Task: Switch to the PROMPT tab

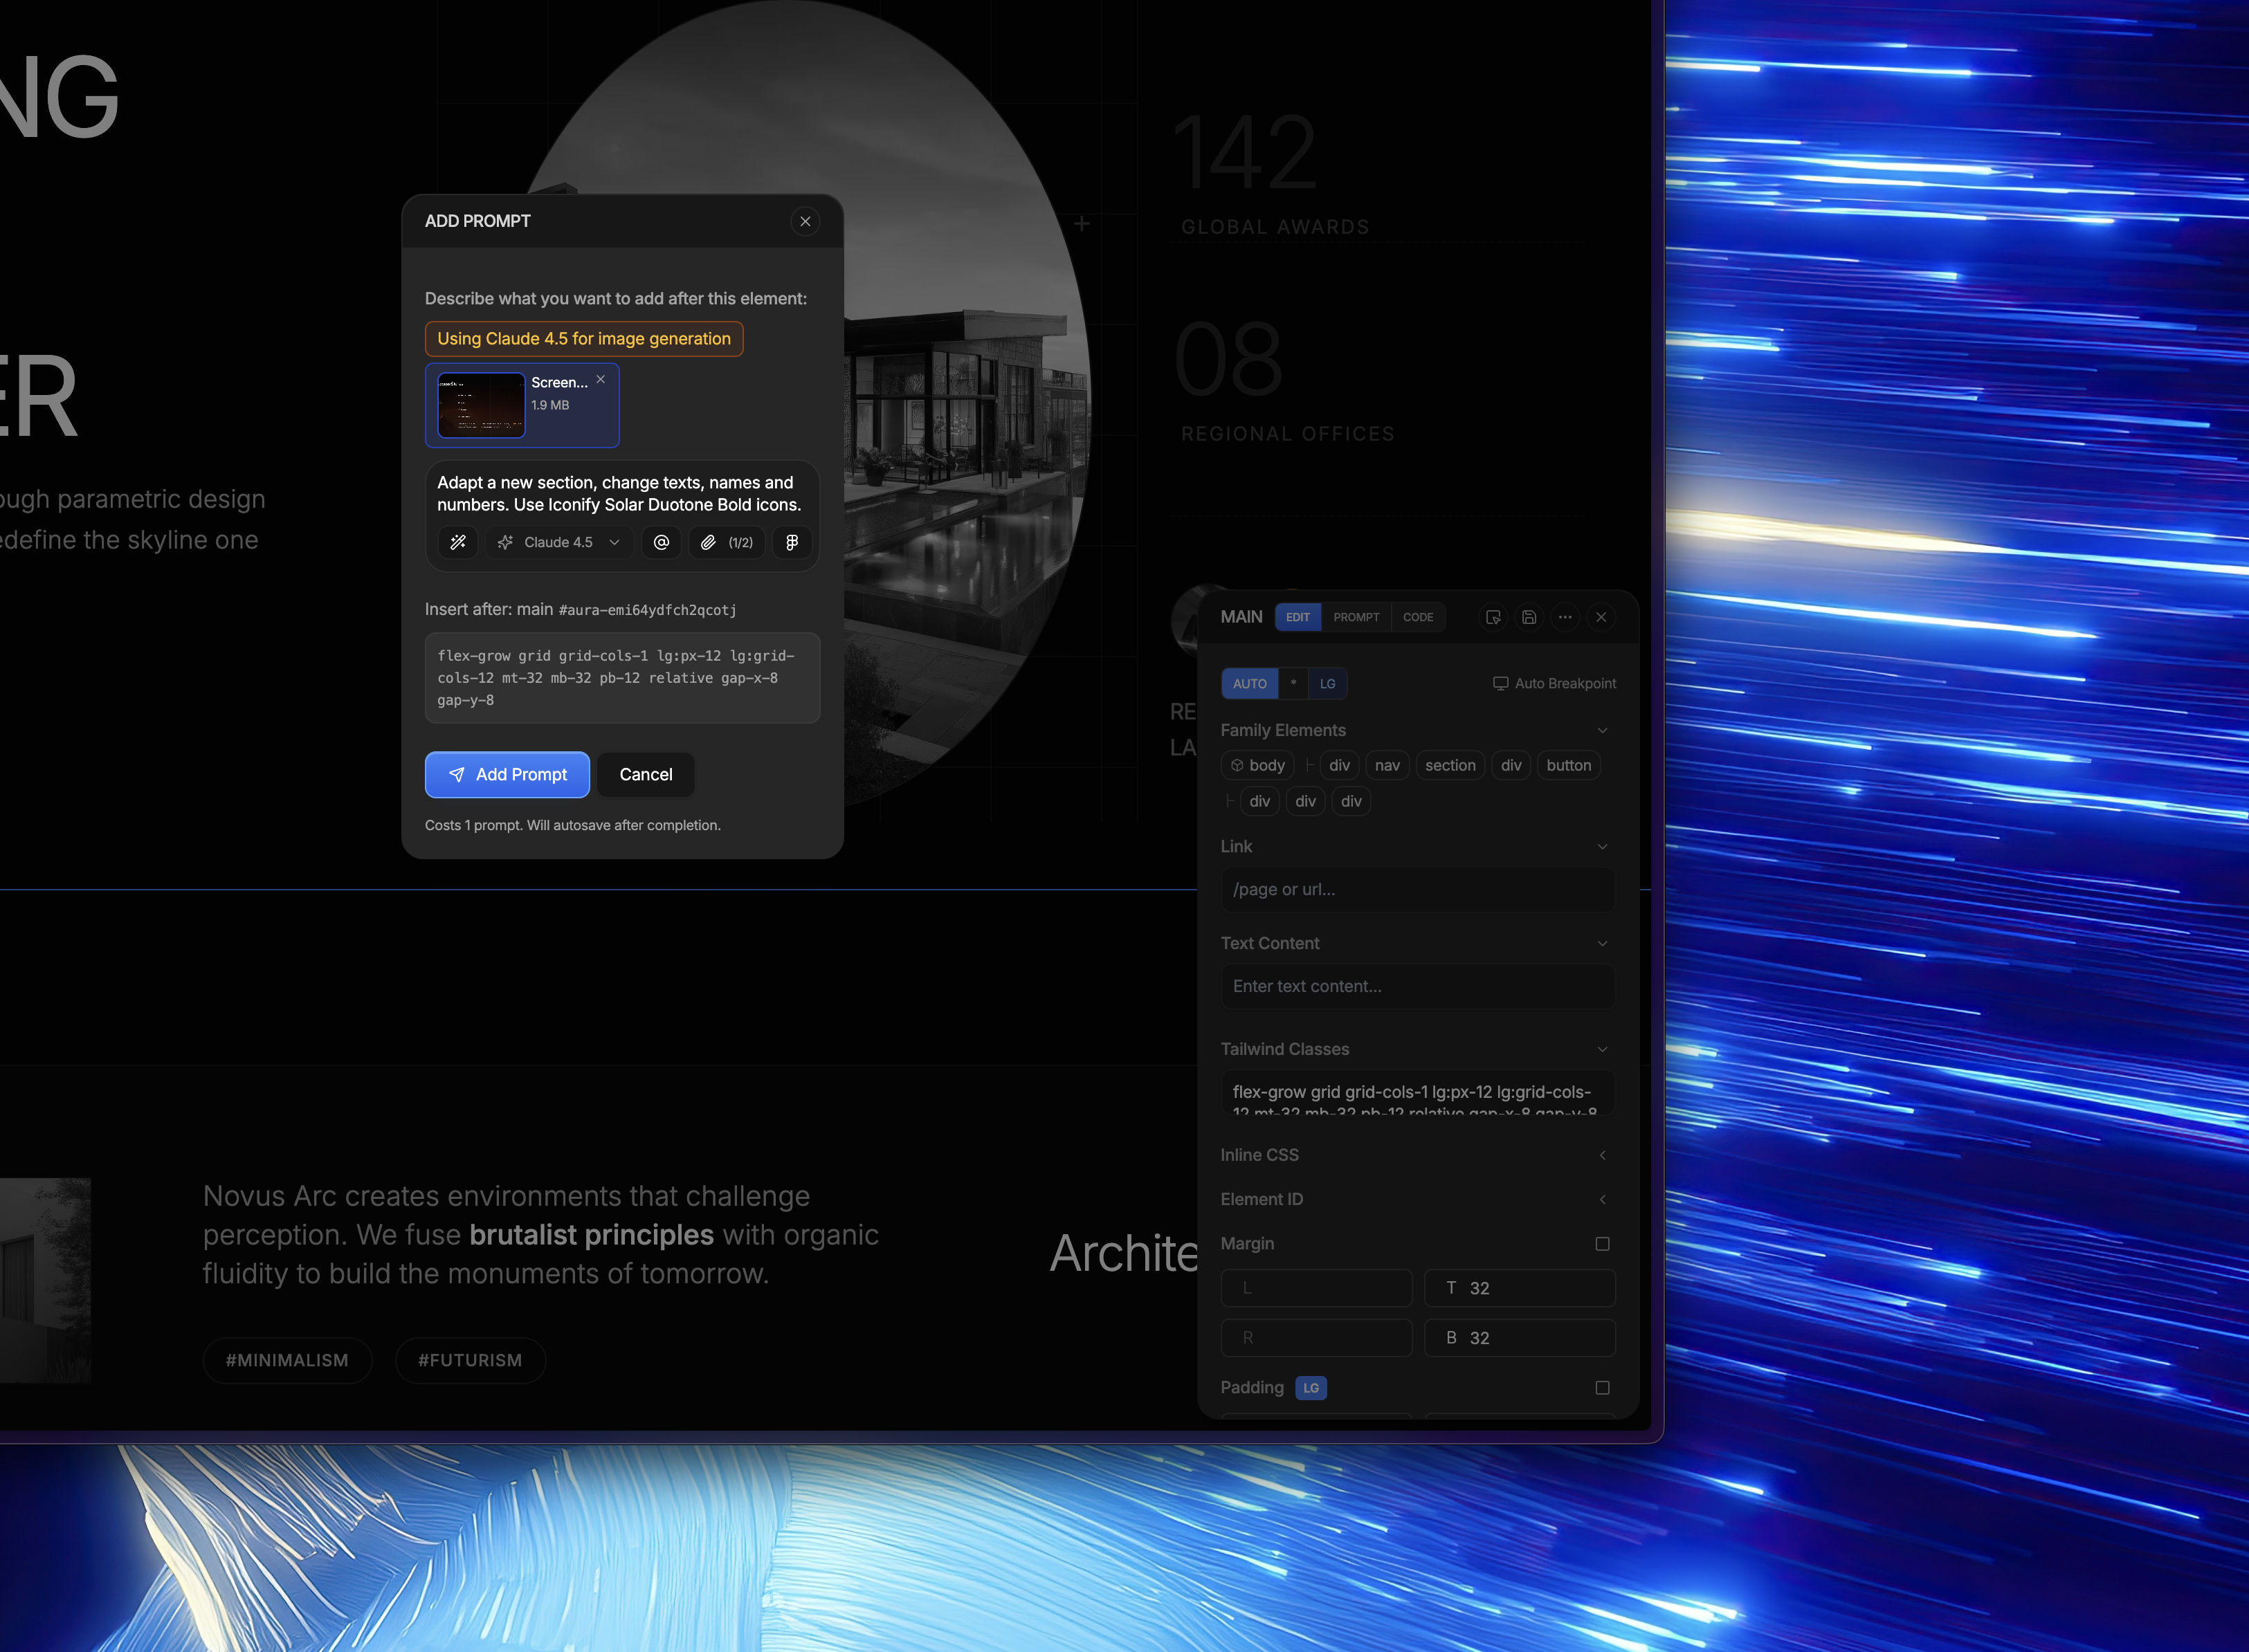Action: [x=1356, y=617]
